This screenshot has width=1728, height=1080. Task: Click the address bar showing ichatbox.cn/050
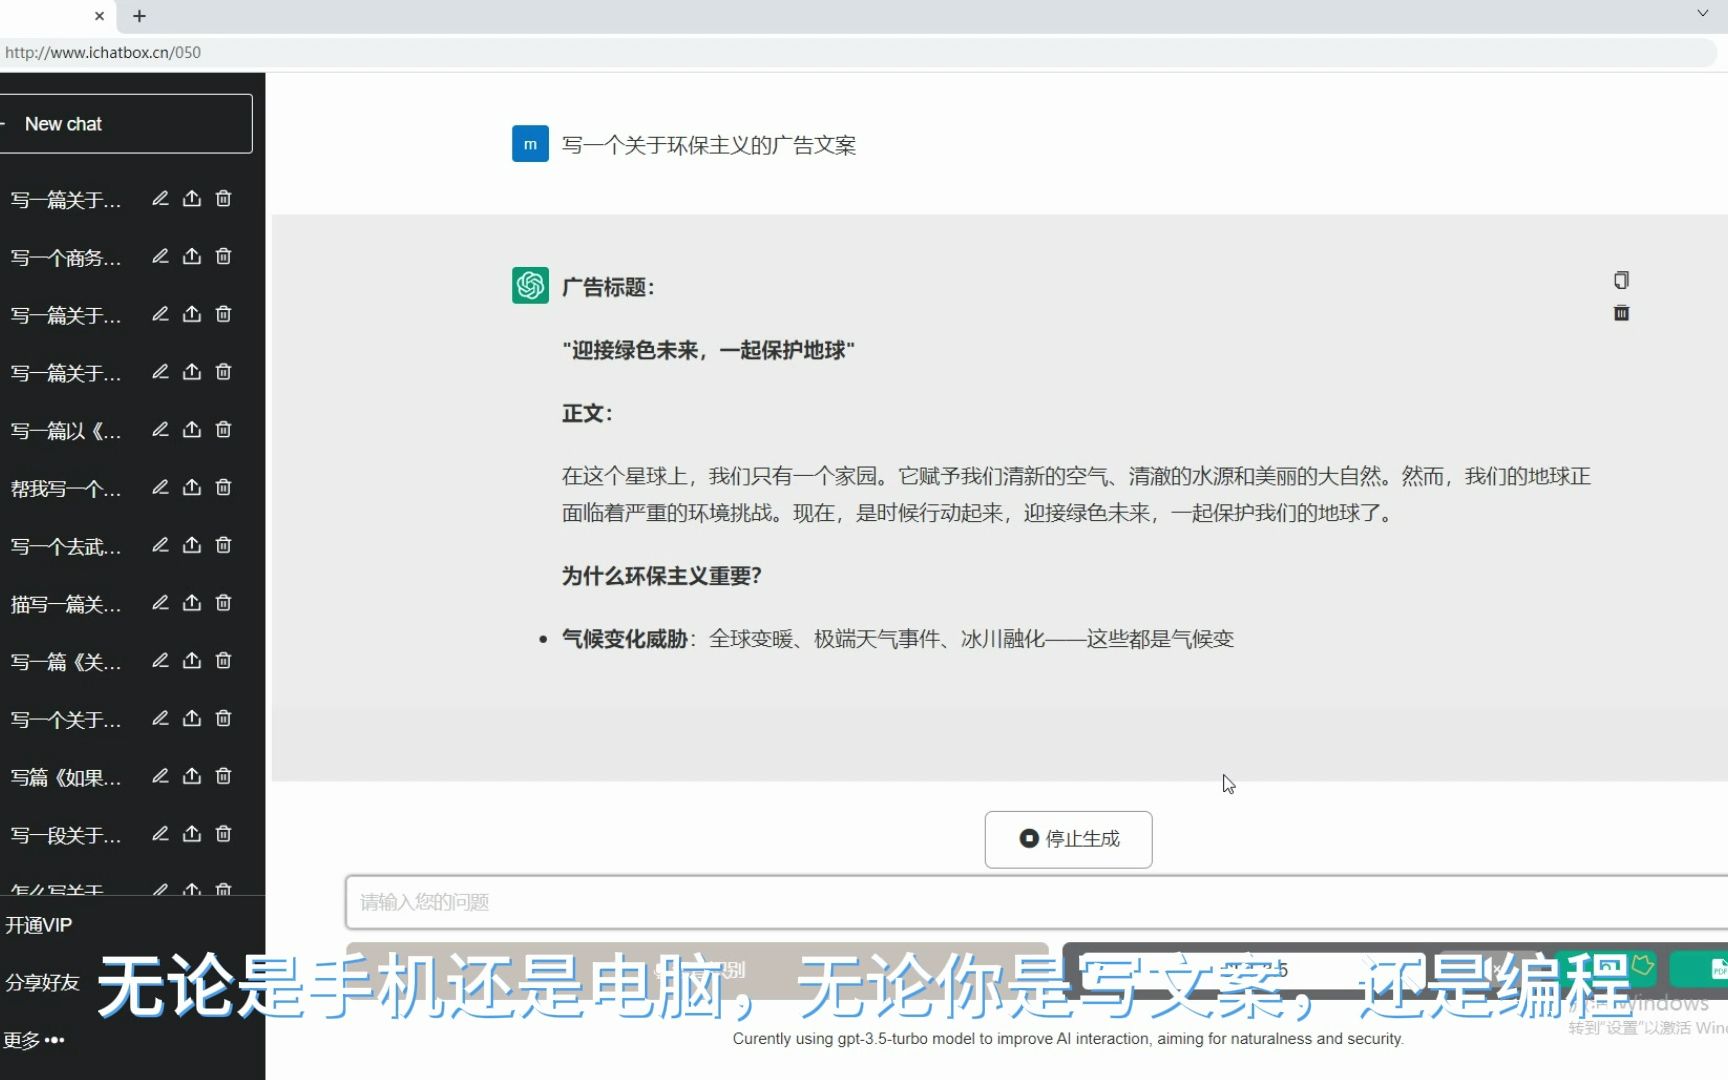point(858,52)
